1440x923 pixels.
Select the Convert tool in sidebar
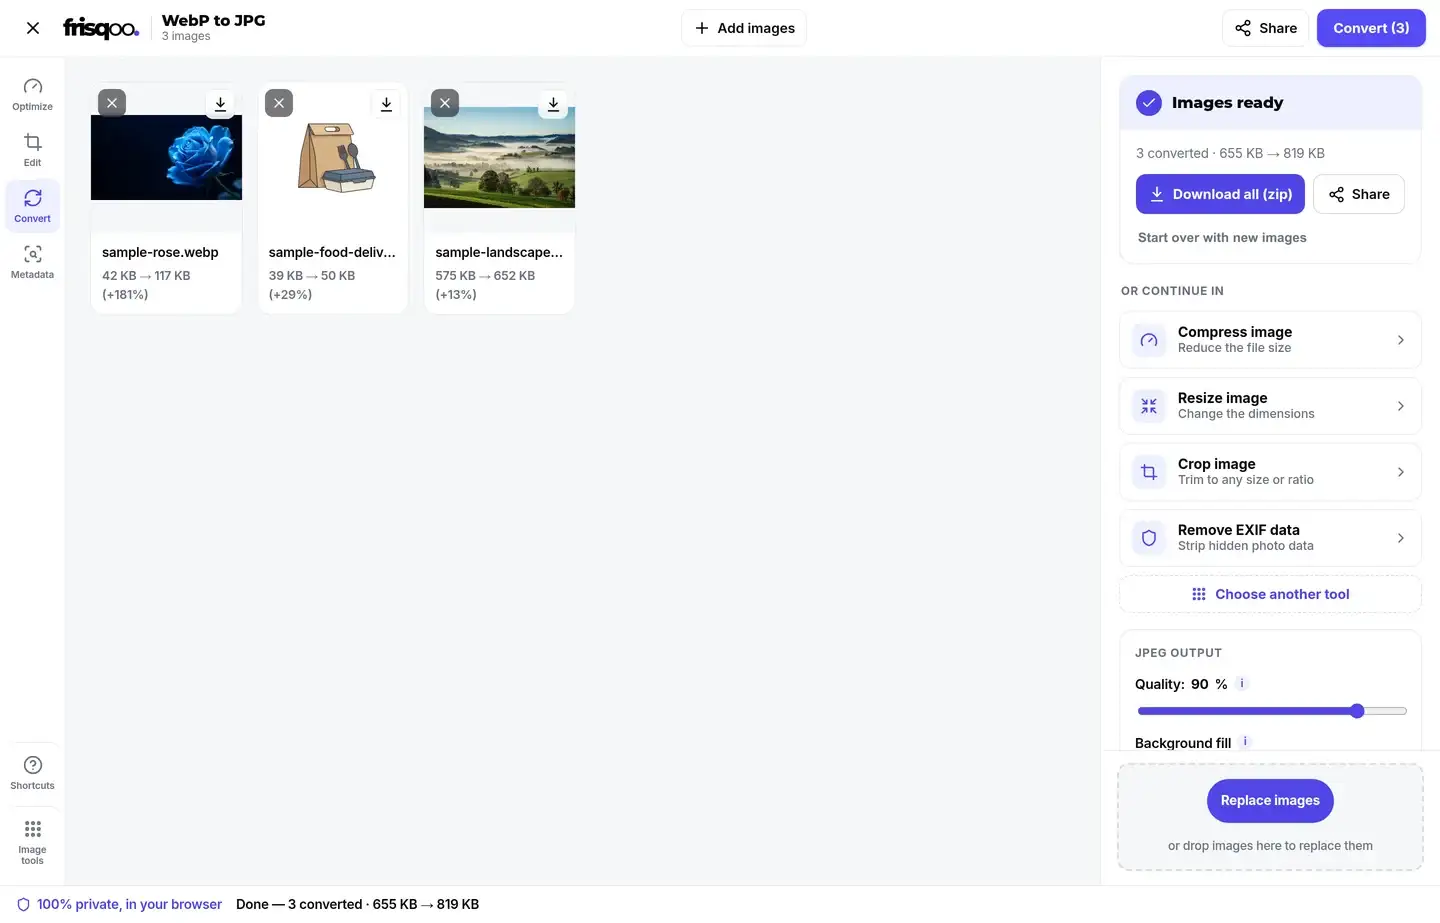point(33,206)
